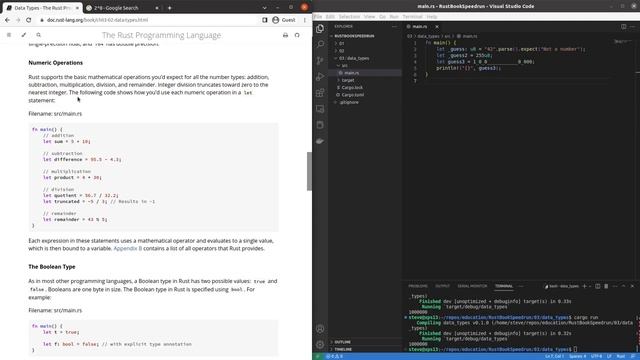640x360 pixels.
Task: Collapse the RUSTBOOKSPEEDRUN root section
Action: [353, 36]
